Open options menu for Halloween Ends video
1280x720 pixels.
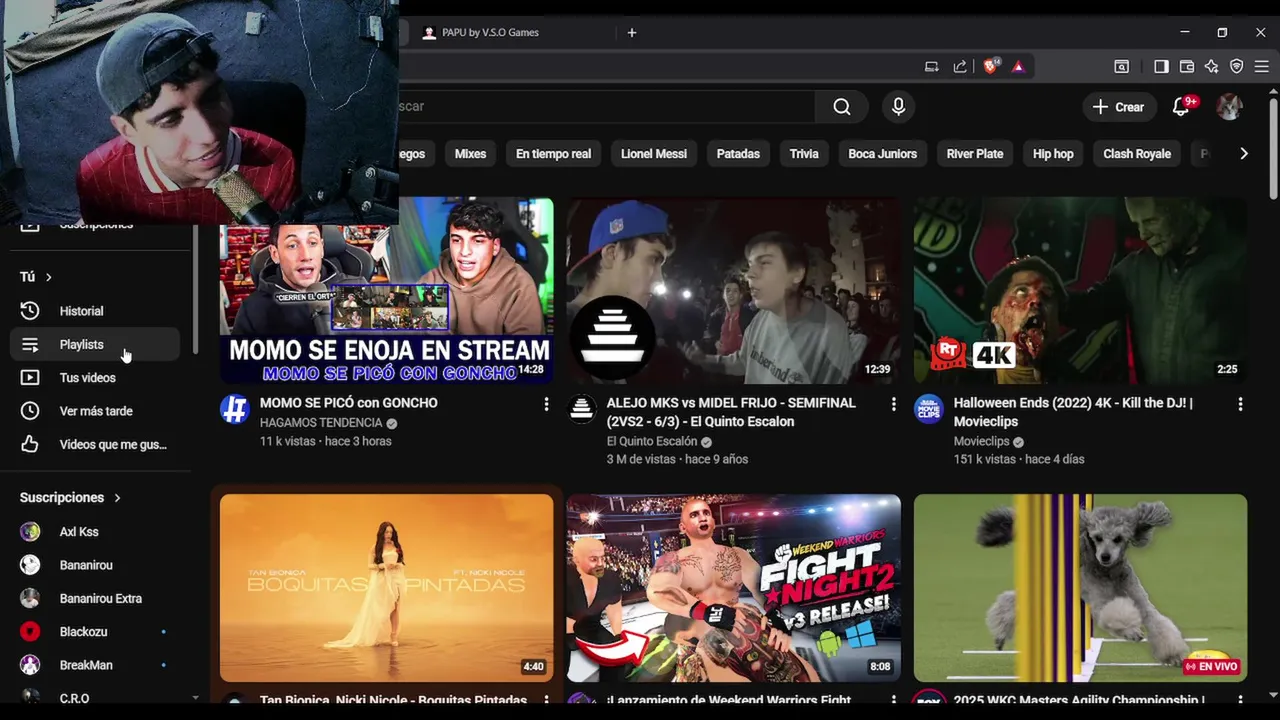pyautogui.click(x=1240, y=404)
